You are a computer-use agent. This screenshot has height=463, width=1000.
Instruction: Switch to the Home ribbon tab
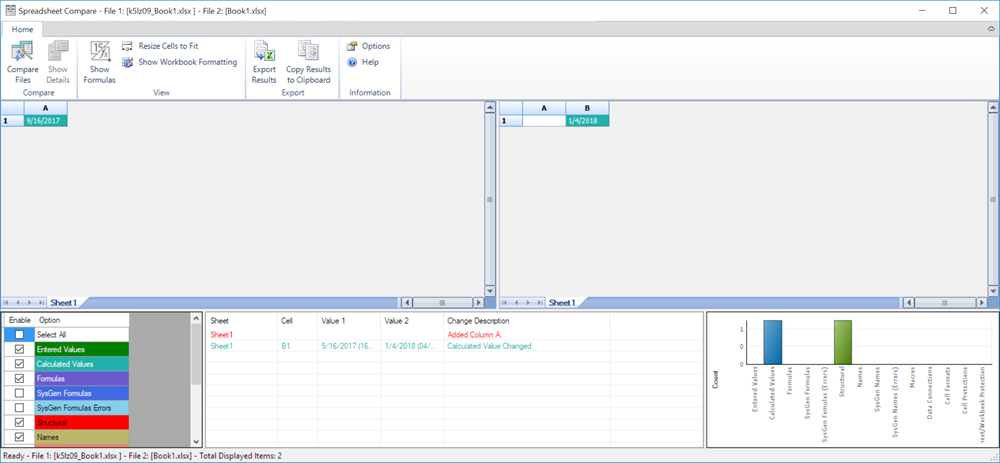tap(22, 29)
